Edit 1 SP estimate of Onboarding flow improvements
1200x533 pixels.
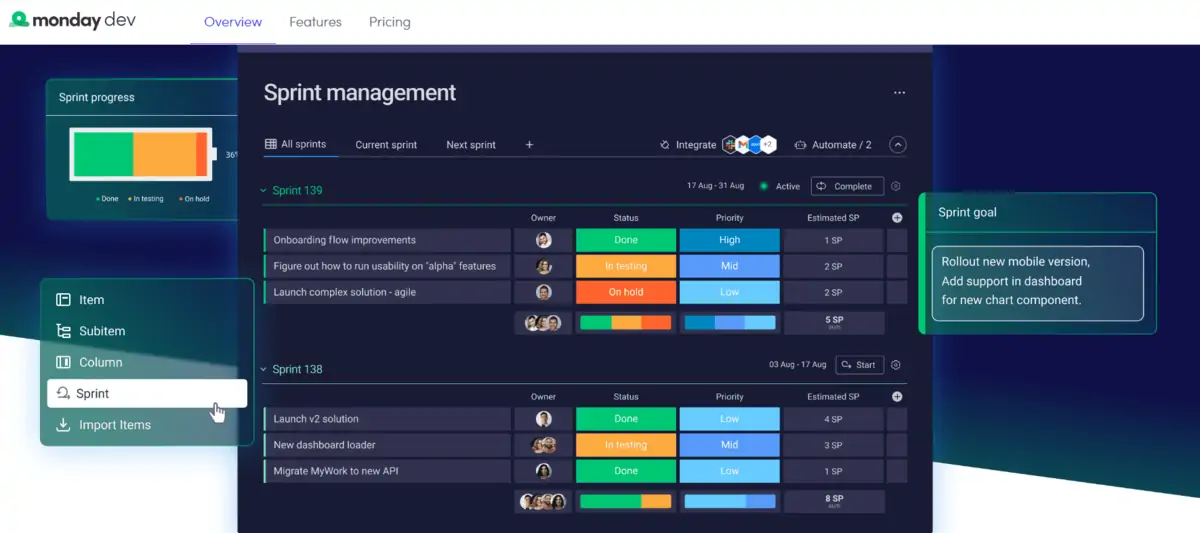(x=833, y=240)
